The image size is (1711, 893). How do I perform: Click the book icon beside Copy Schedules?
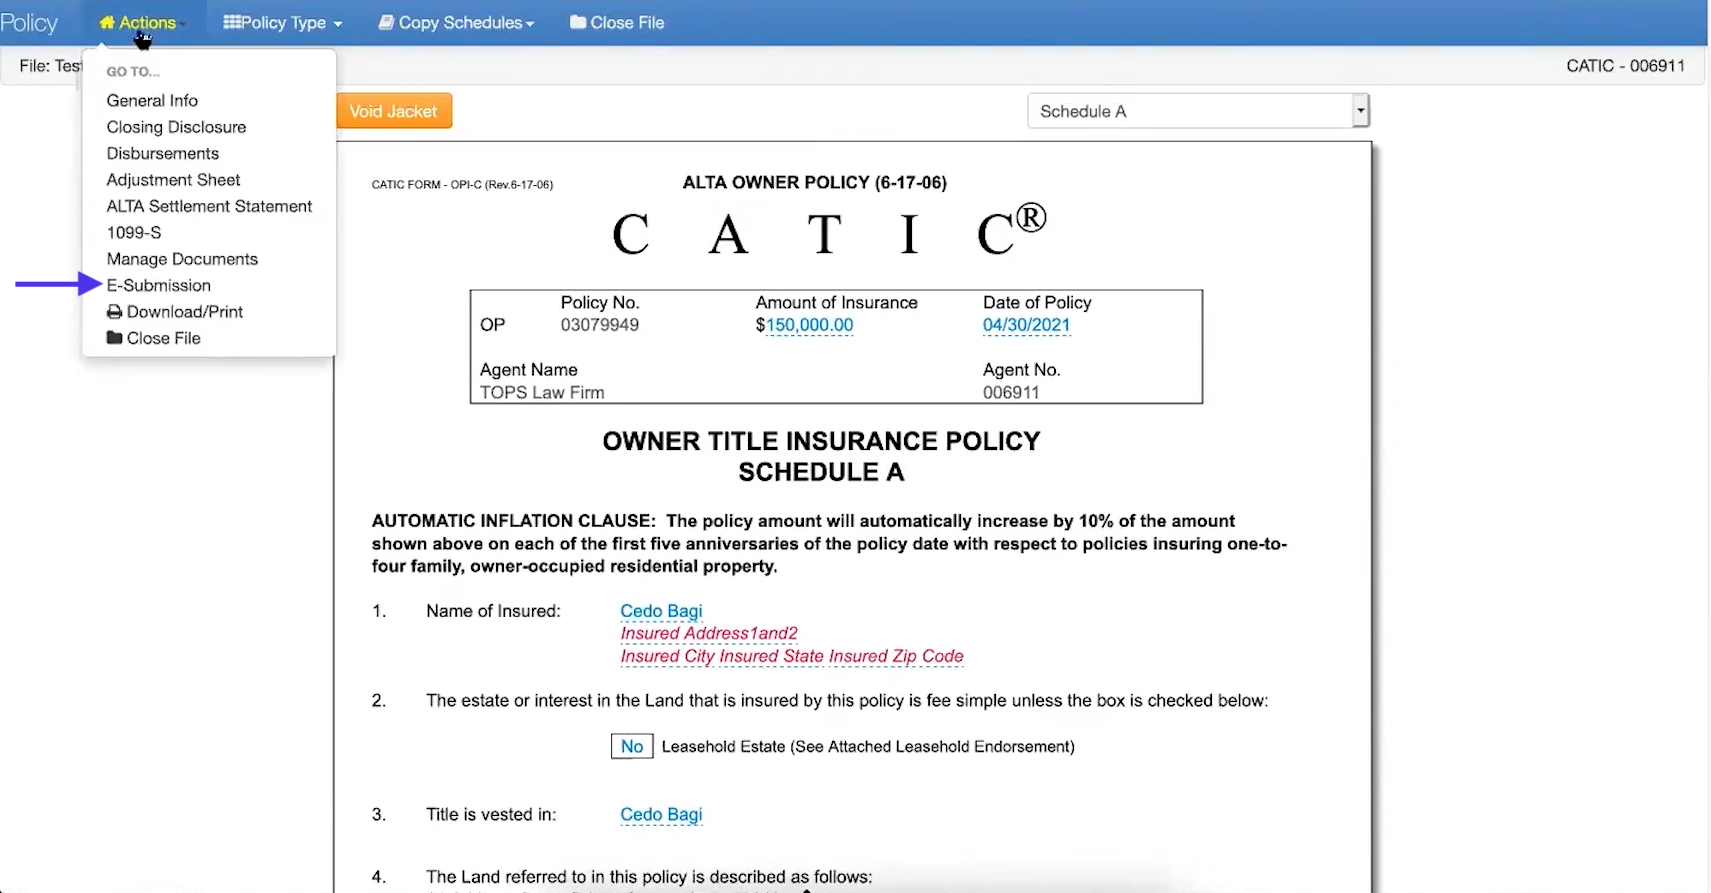[x=385, y=22]
